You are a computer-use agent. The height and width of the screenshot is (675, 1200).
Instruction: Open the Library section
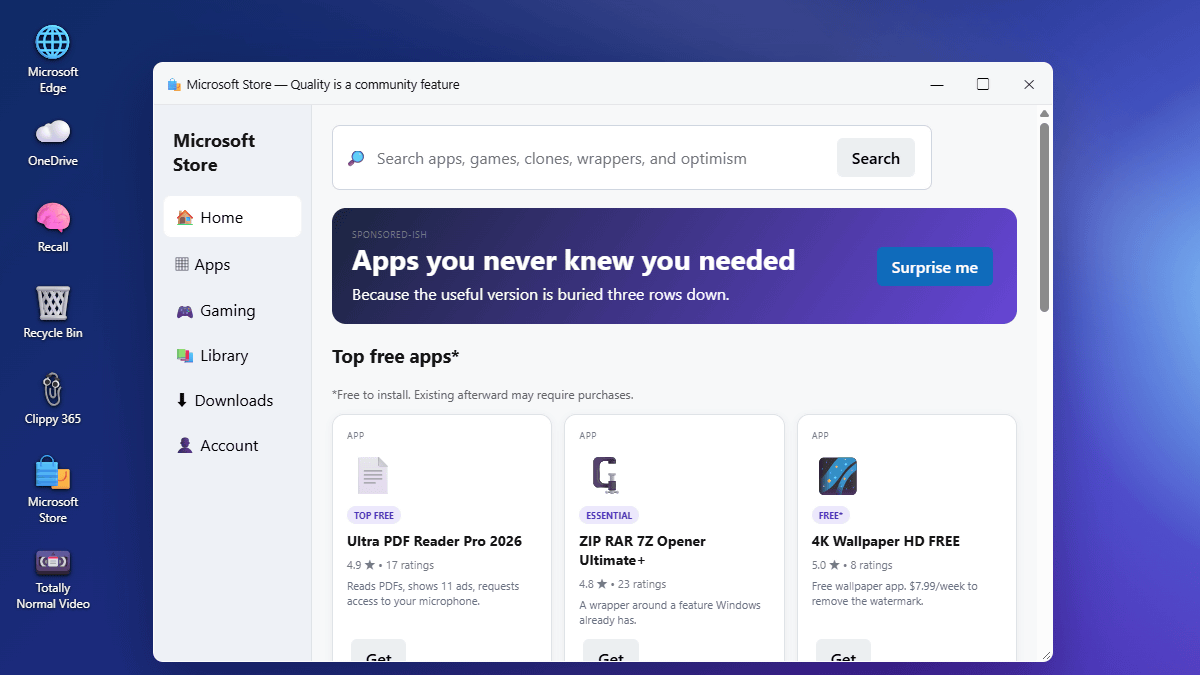(x=232, y=355)
